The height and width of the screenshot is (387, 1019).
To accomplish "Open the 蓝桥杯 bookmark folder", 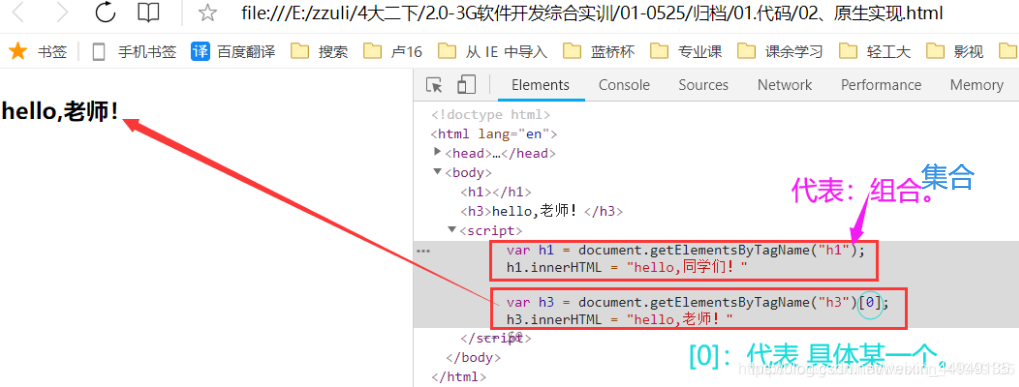I will click(599, 52).
